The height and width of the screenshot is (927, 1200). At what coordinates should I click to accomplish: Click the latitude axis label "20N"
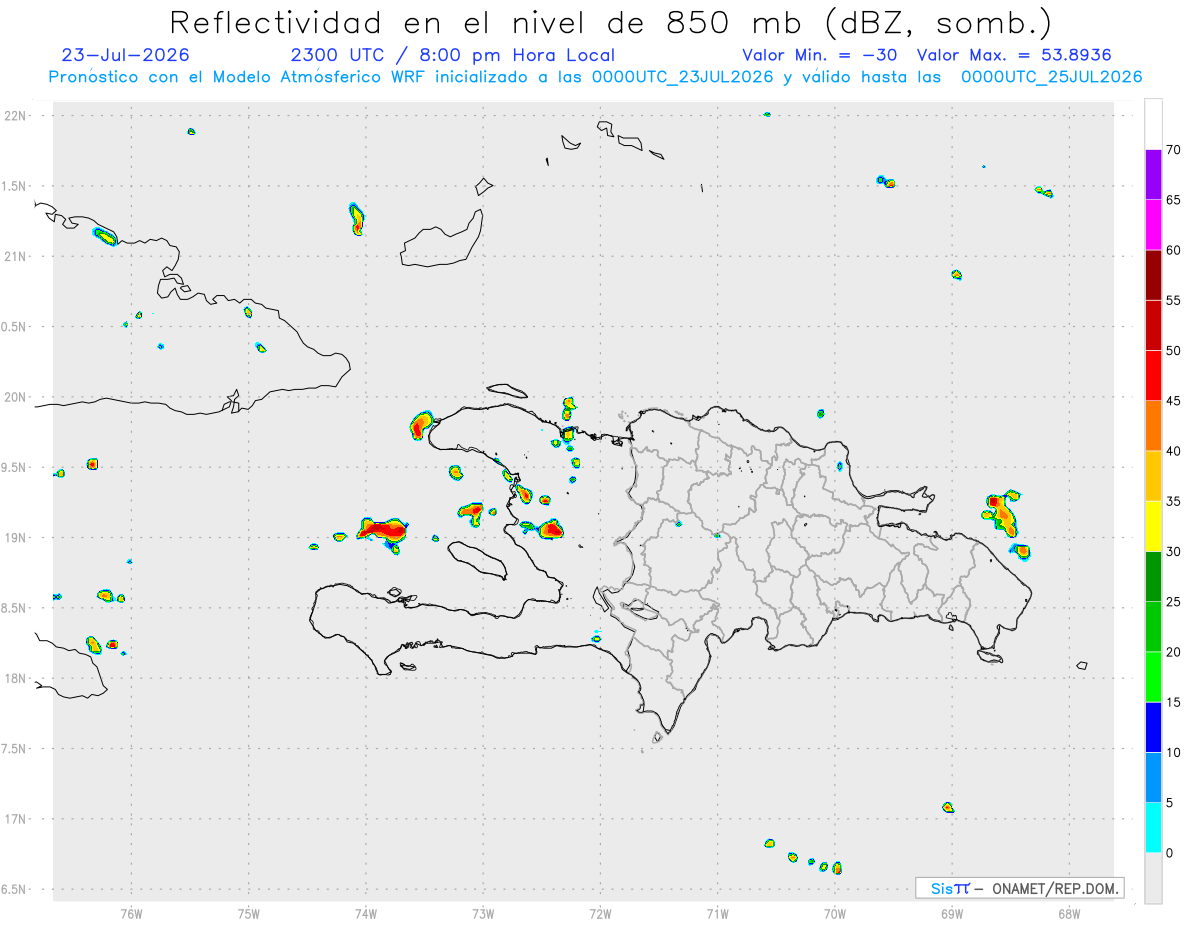[16, 397]
